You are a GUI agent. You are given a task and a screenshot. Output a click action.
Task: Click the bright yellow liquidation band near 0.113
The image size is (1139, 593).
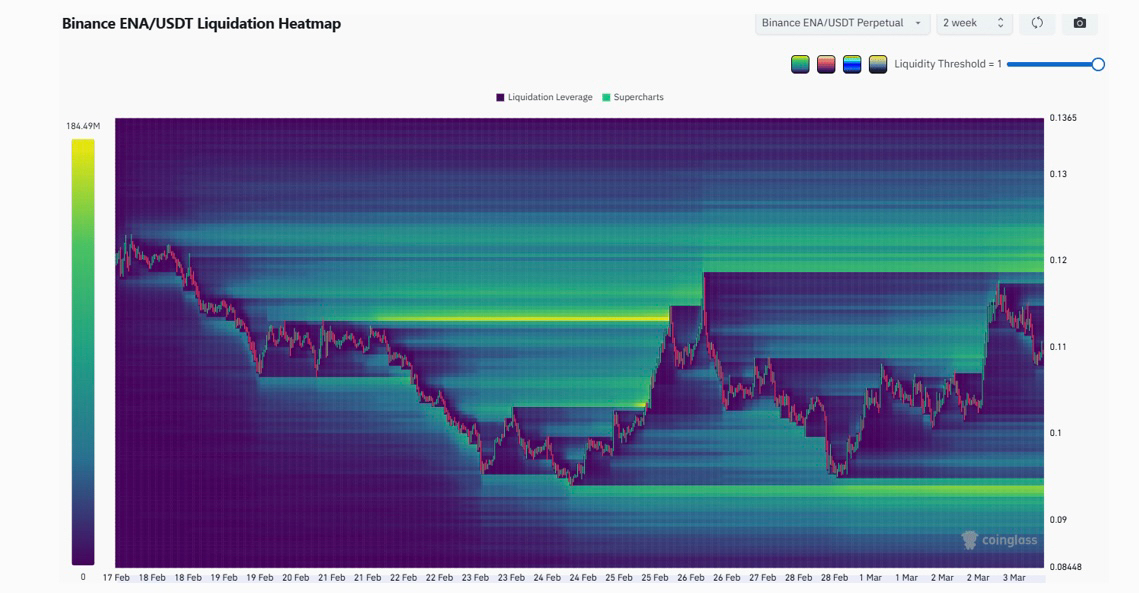click(x=523, y=318)
